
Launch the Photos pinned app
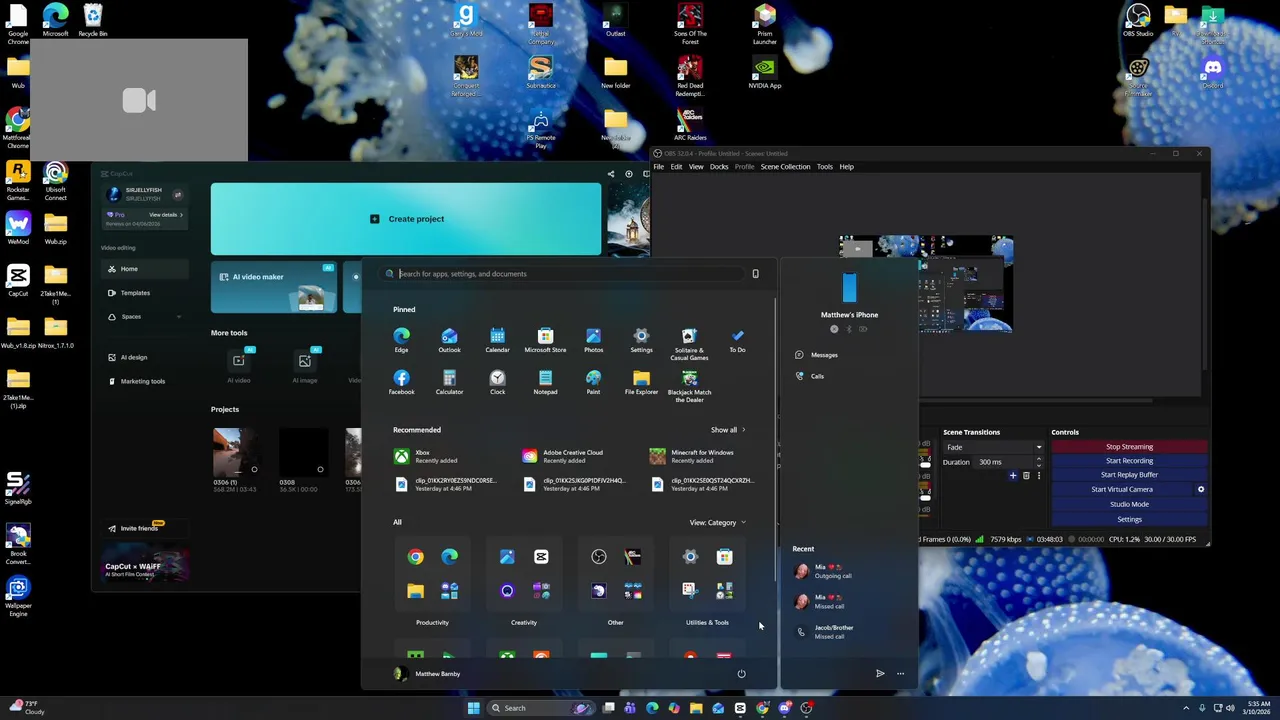(x=593, y=340)
